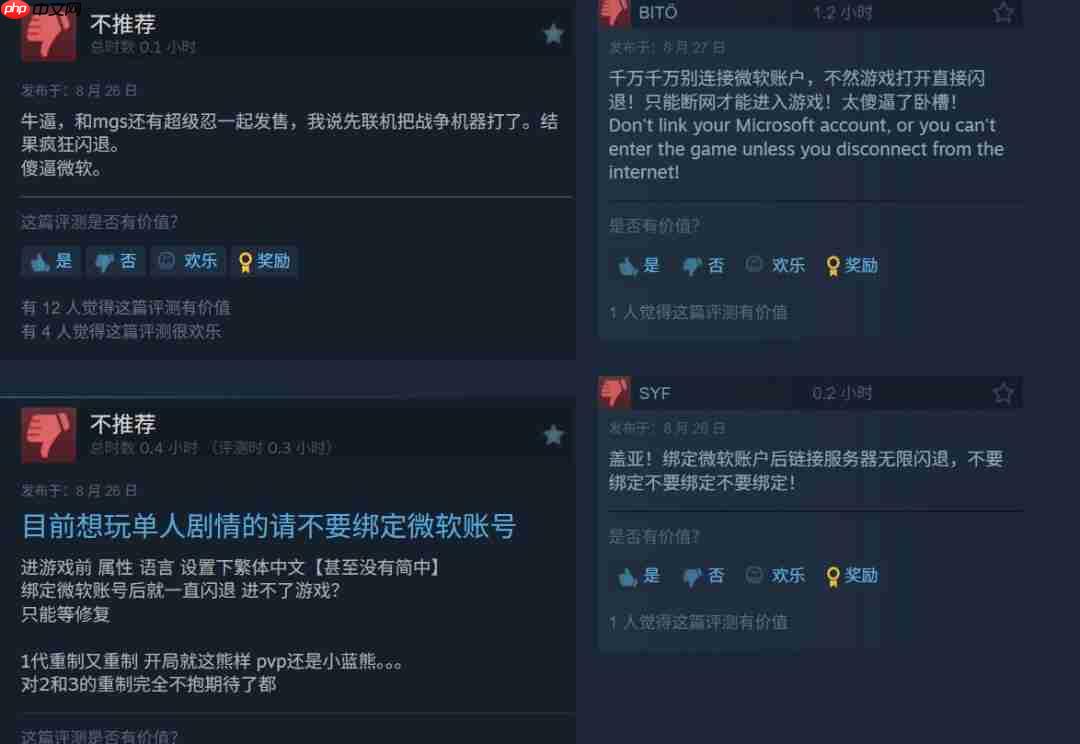
Task: Click thumbs-down icon on the top-left review
Action: pyautogui.click(x=48, y=36)
